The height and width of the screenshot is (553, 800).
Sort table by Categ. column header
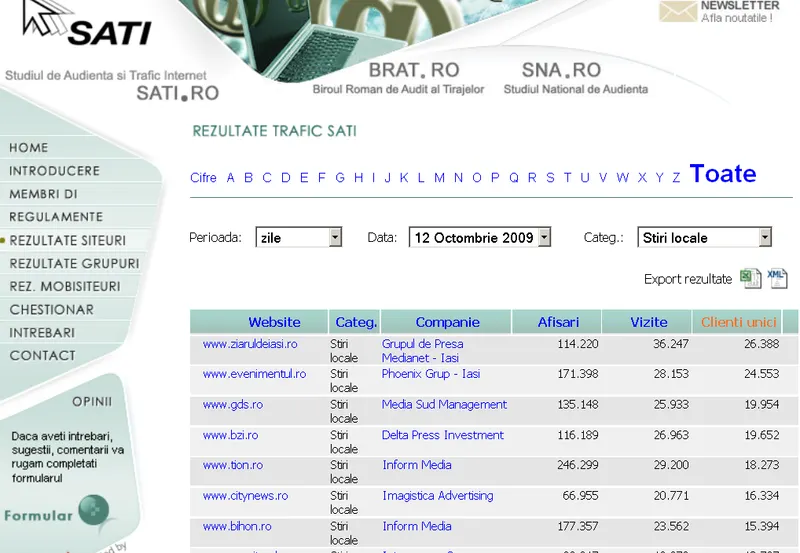(356, 322)
